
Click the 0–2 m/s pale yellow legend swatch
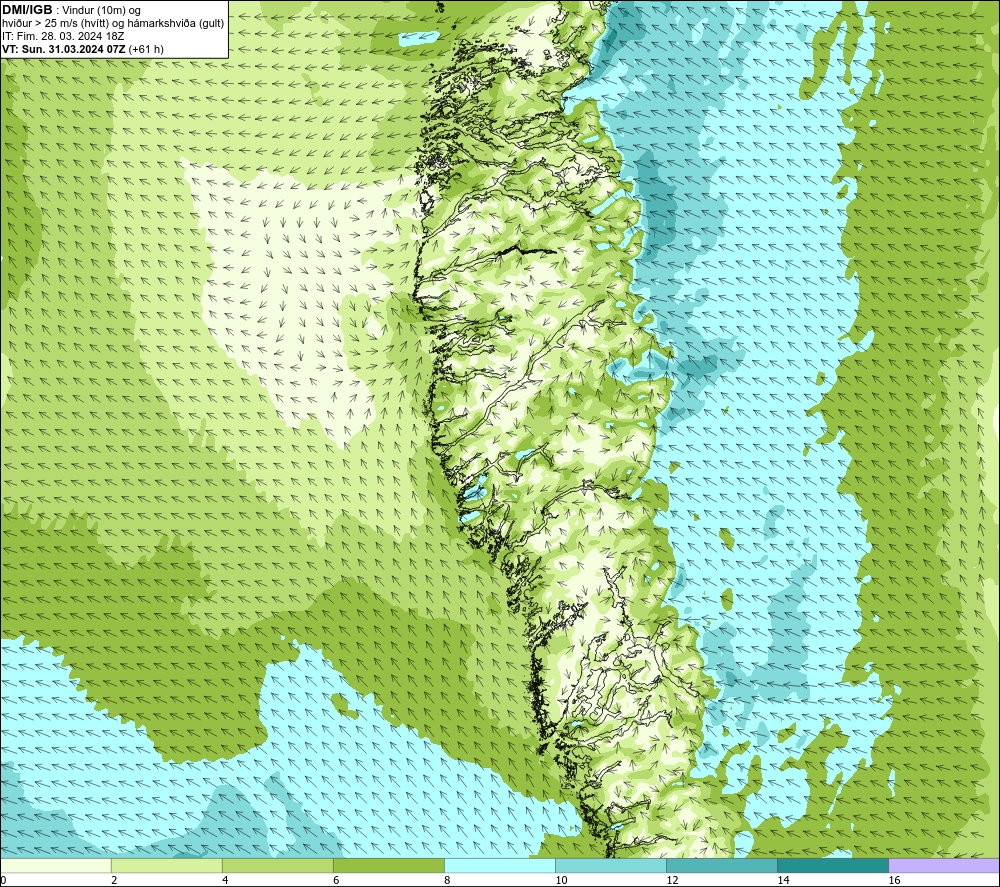point(55,866)
